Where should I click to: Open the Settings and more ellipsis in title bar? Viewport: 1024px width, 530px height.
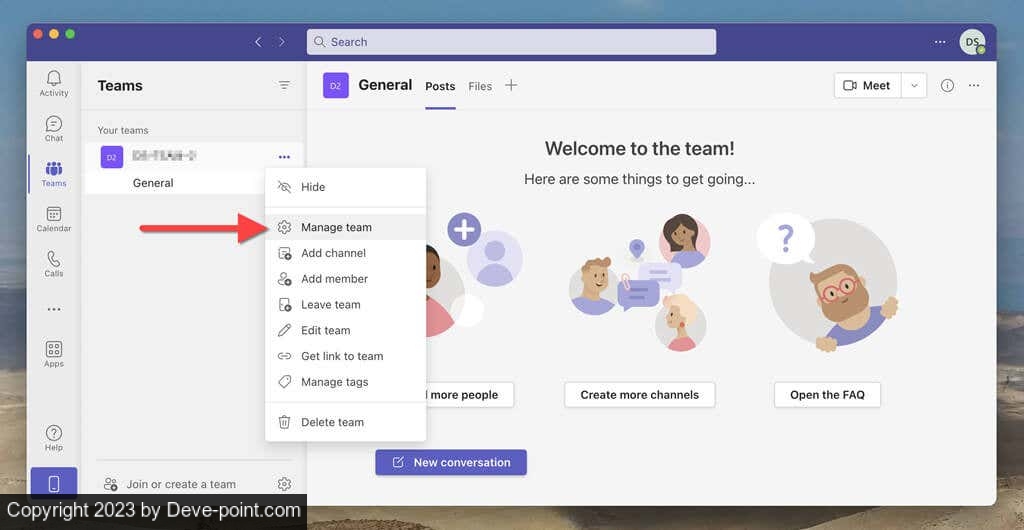(x=940, y=42)
